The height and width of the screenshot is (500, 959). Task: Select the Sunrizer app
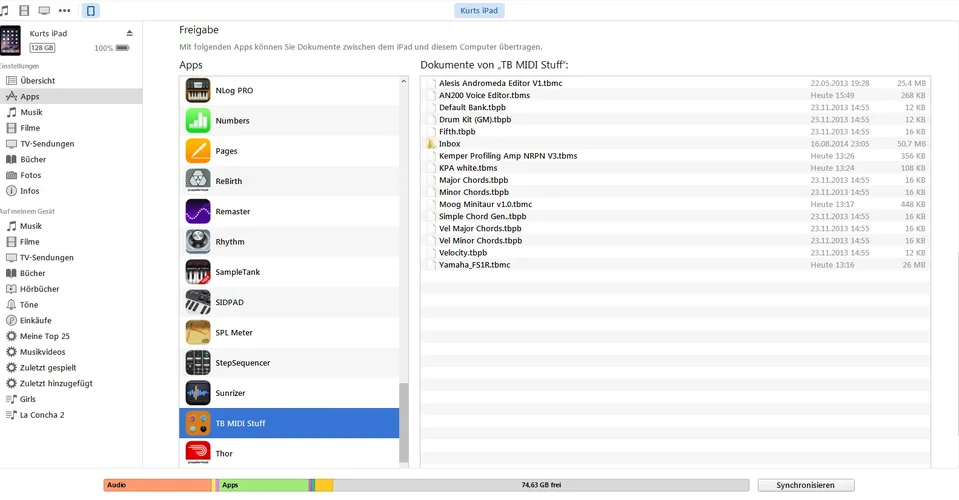tap(289, 393)
